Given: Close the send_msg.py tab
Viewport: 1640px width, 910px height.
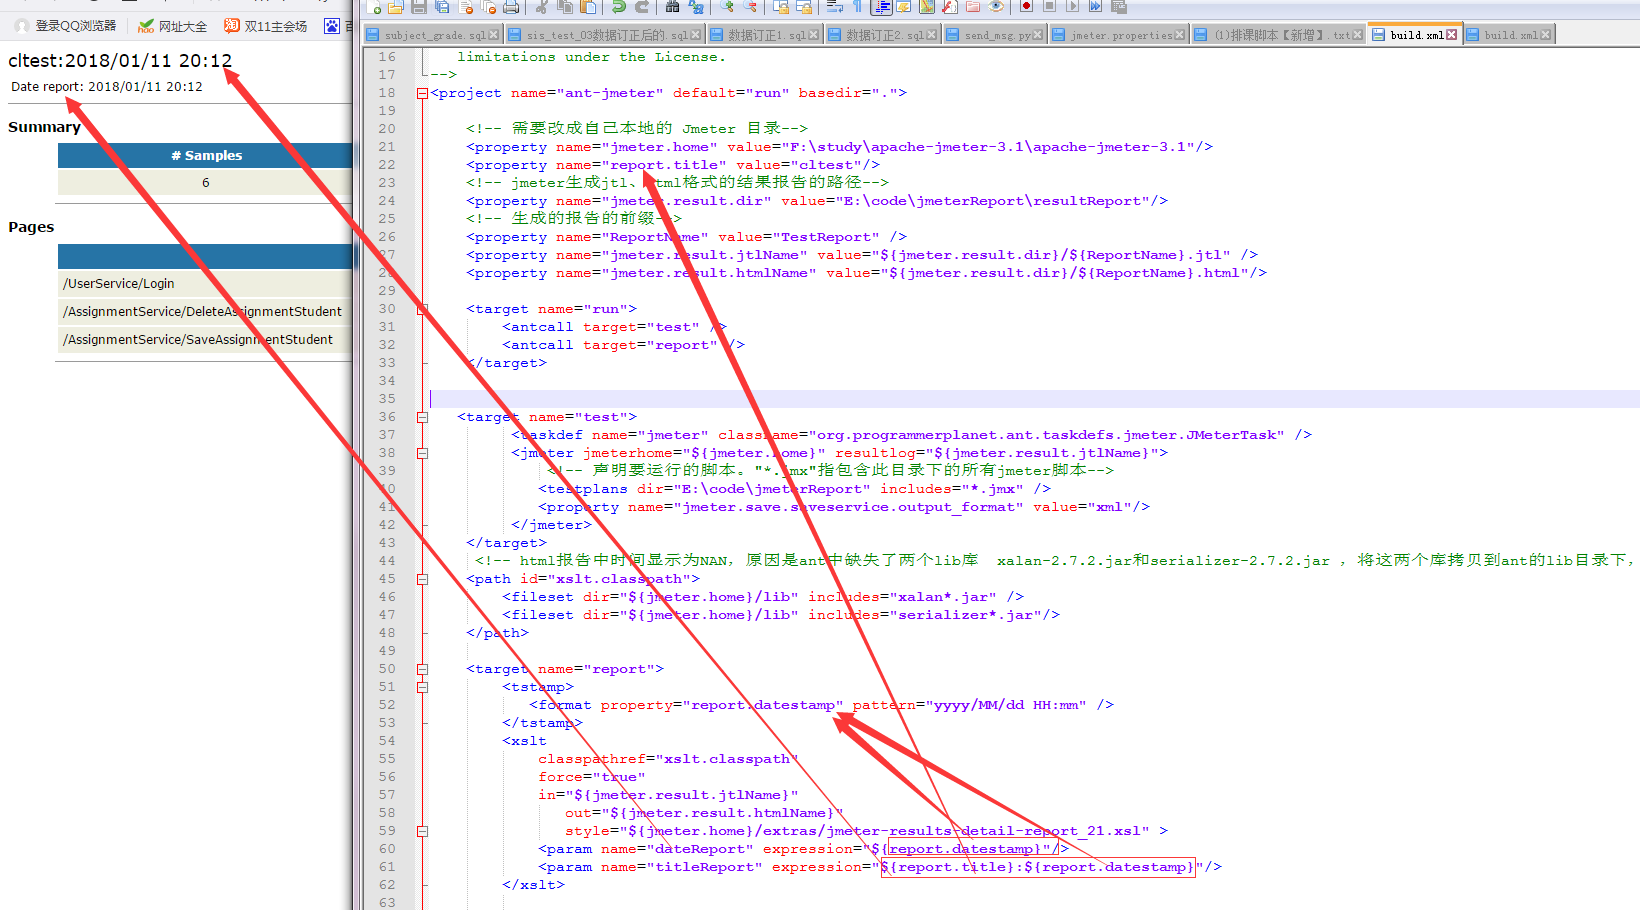Looking at the screenshot, I should point(1037,35).
